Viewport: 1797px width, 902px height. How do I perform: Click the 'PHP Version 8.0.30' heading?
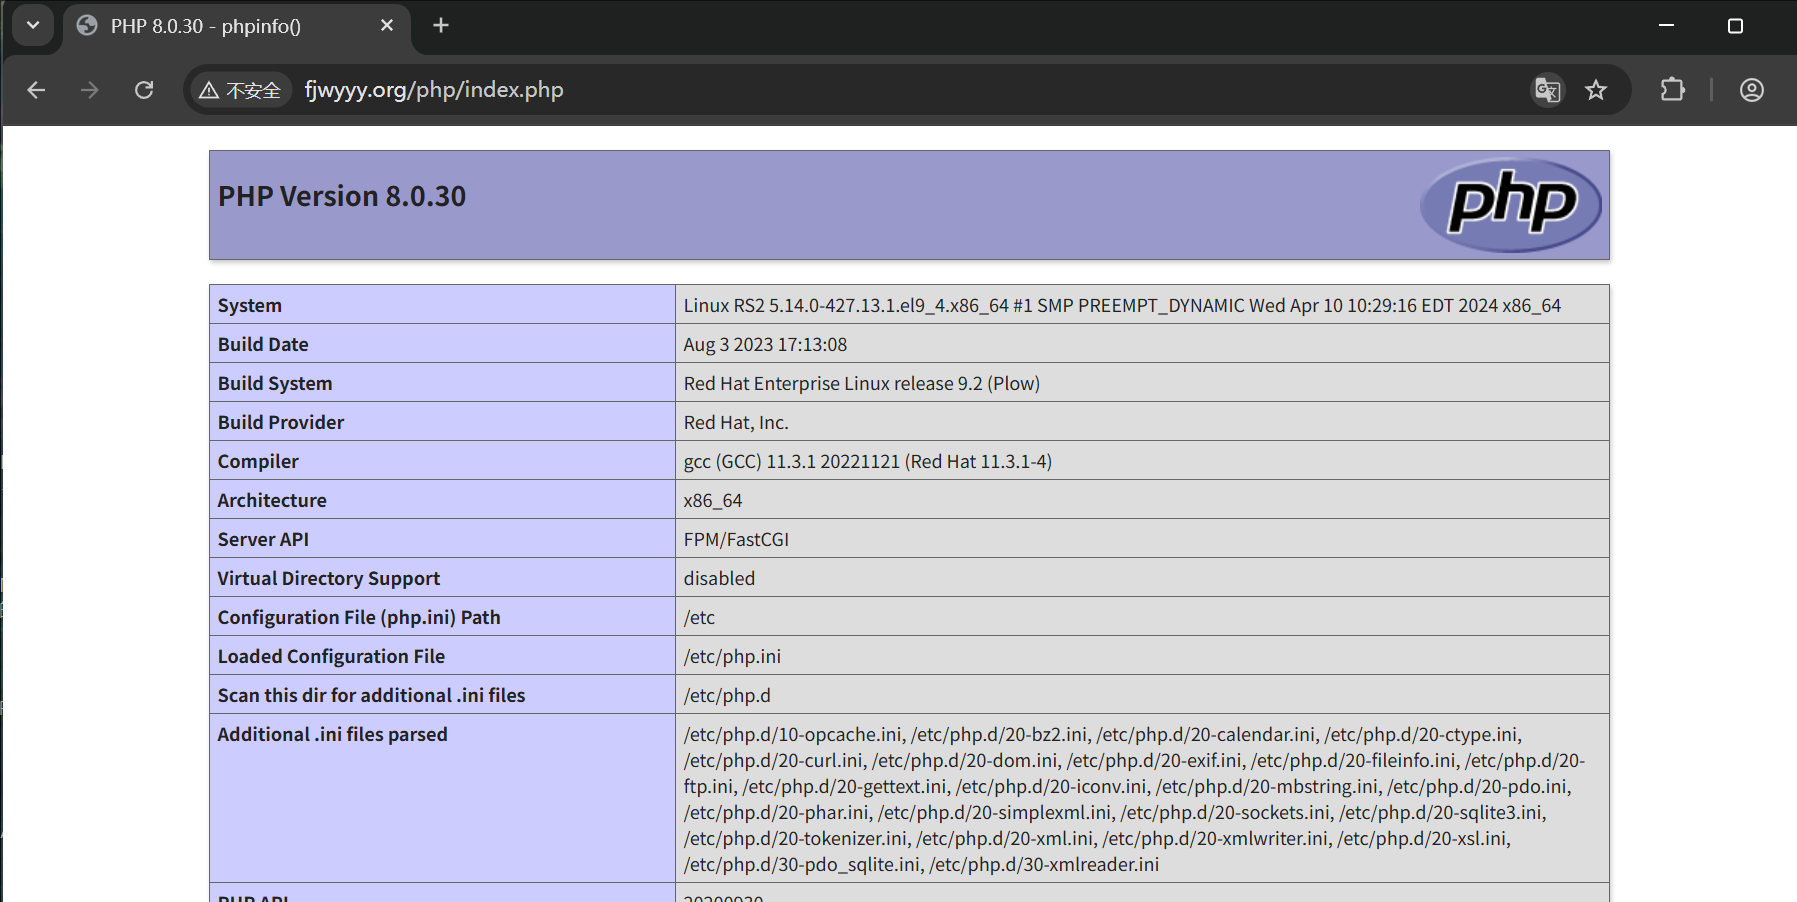(342, 196)
